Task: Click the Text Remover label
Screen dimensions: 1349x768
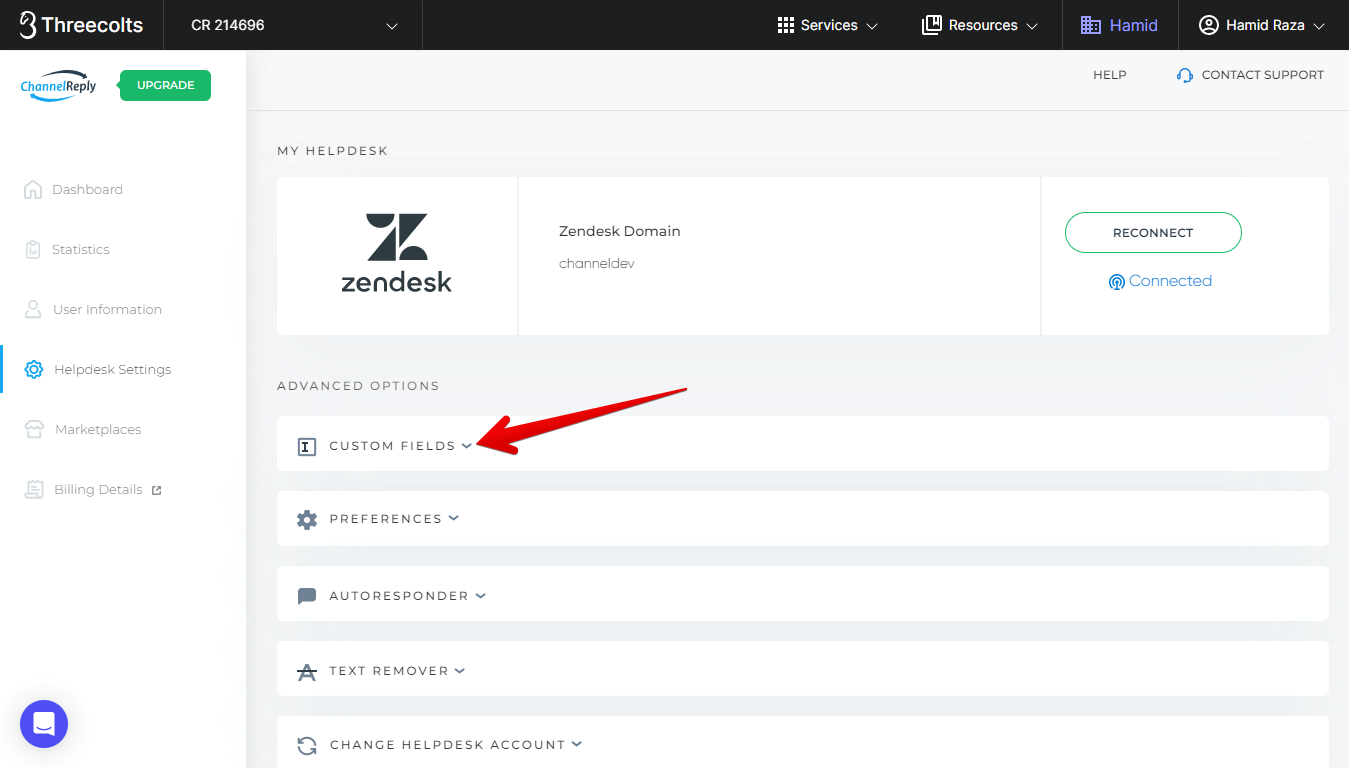Action: click(x=389, y=671)
